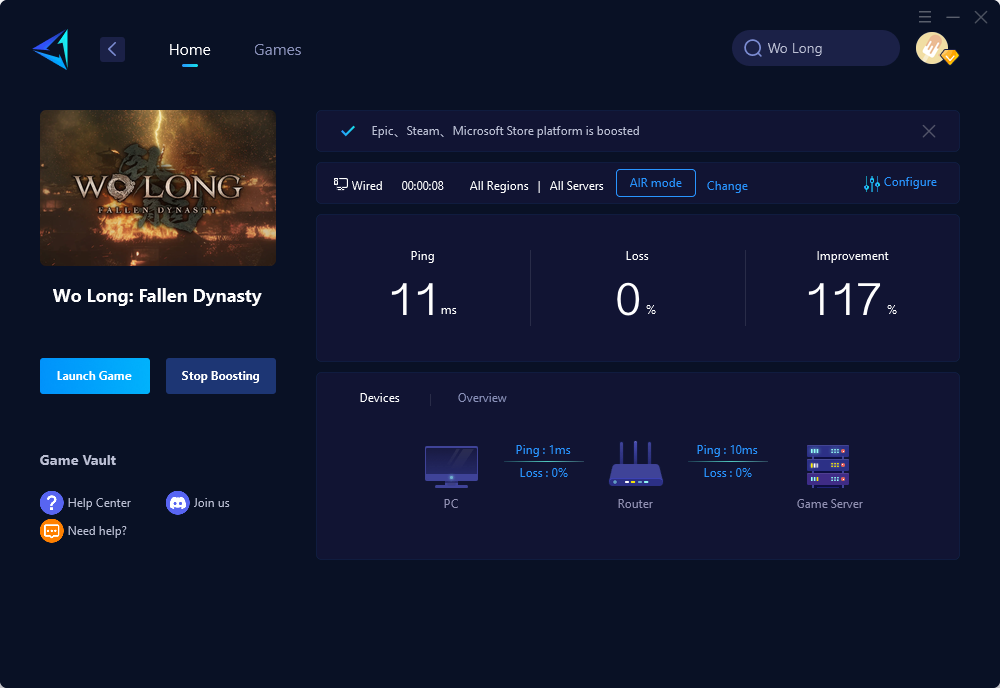Viewport: 1000px width, 688px height.
Task: Click the Ping : 10ms router-to-server stat
Action: [727, 450]
